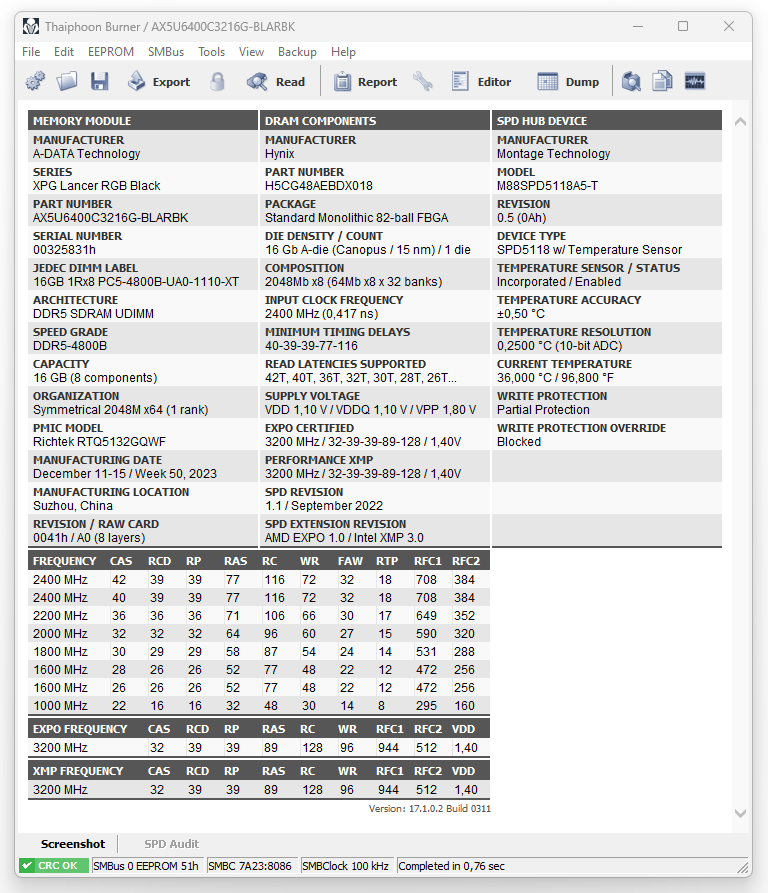Click the waveform monitor icon in toolbar
The image size is (768, 893).
click(x=695, y=81)
